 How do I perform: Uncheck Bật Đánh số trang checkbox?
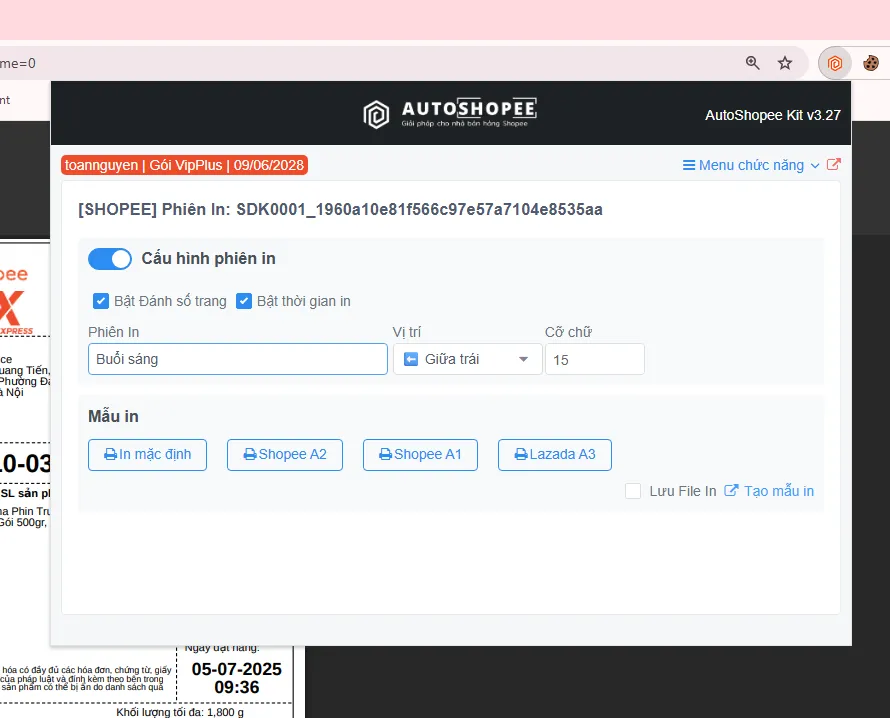point(101,301)
